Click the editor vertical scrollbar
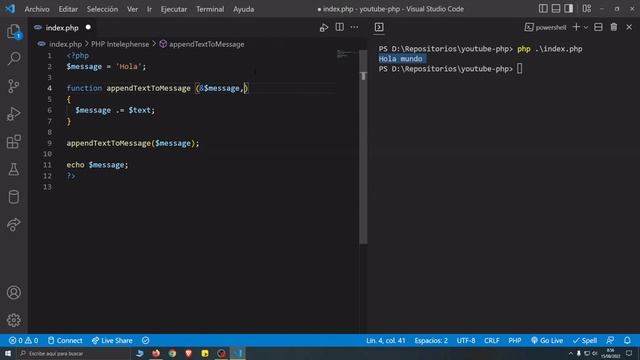Screen dimensions: 640x360 [363, 147]
